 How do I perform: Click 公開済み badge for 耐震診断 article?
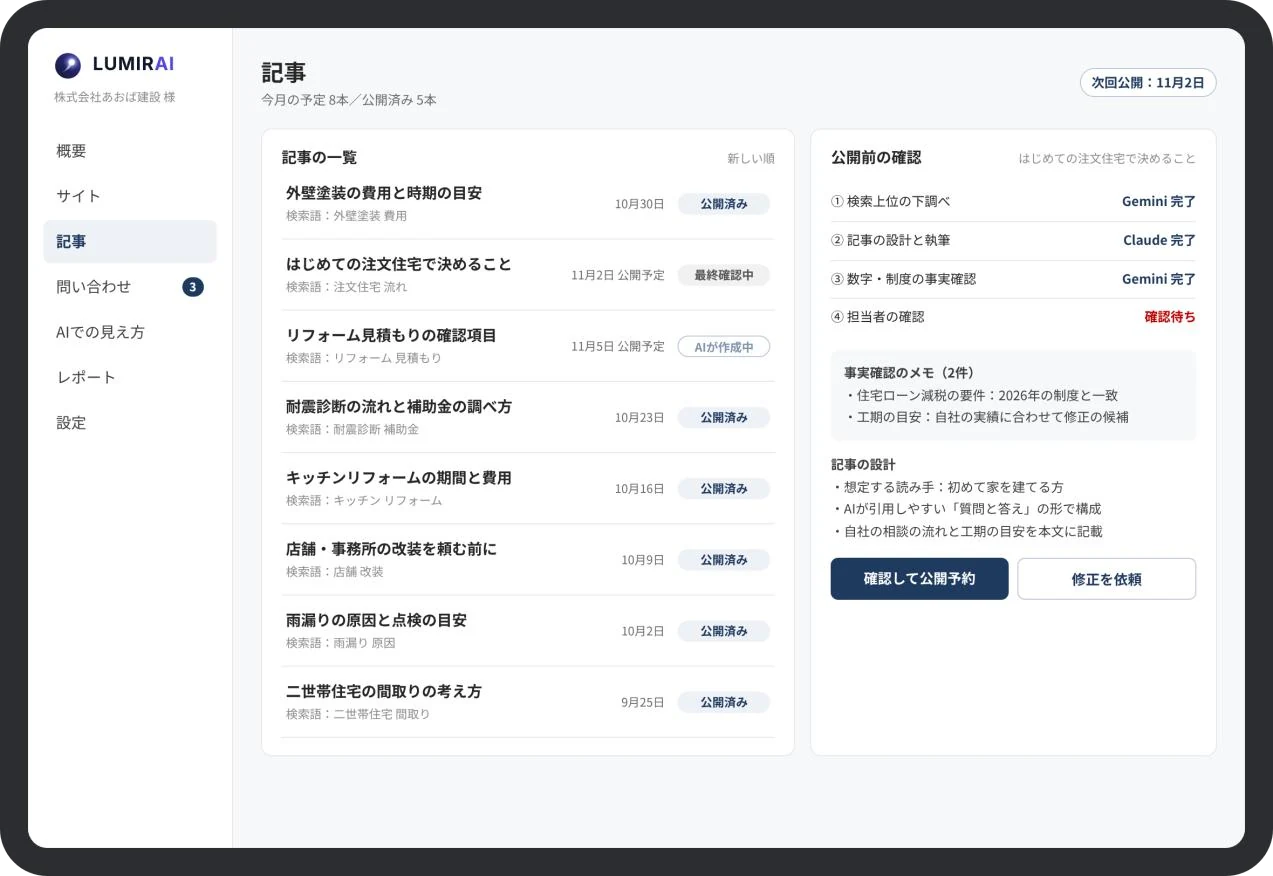724,418
